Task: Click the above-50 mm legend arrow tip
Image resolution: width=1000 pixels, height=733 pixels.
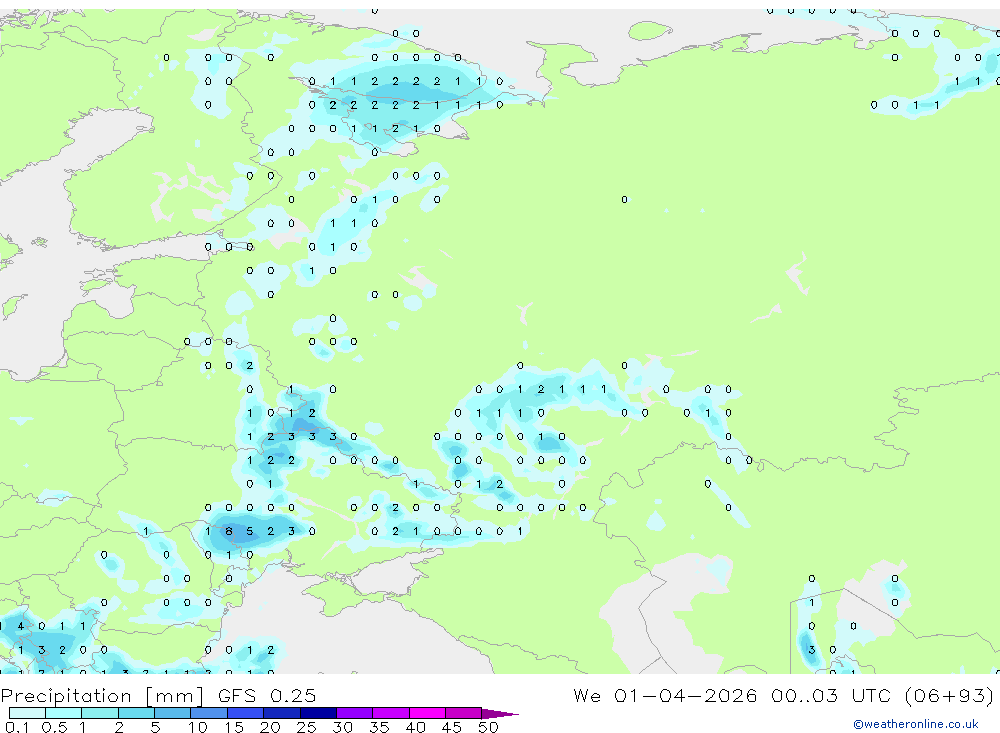Action: coord(500,713)
